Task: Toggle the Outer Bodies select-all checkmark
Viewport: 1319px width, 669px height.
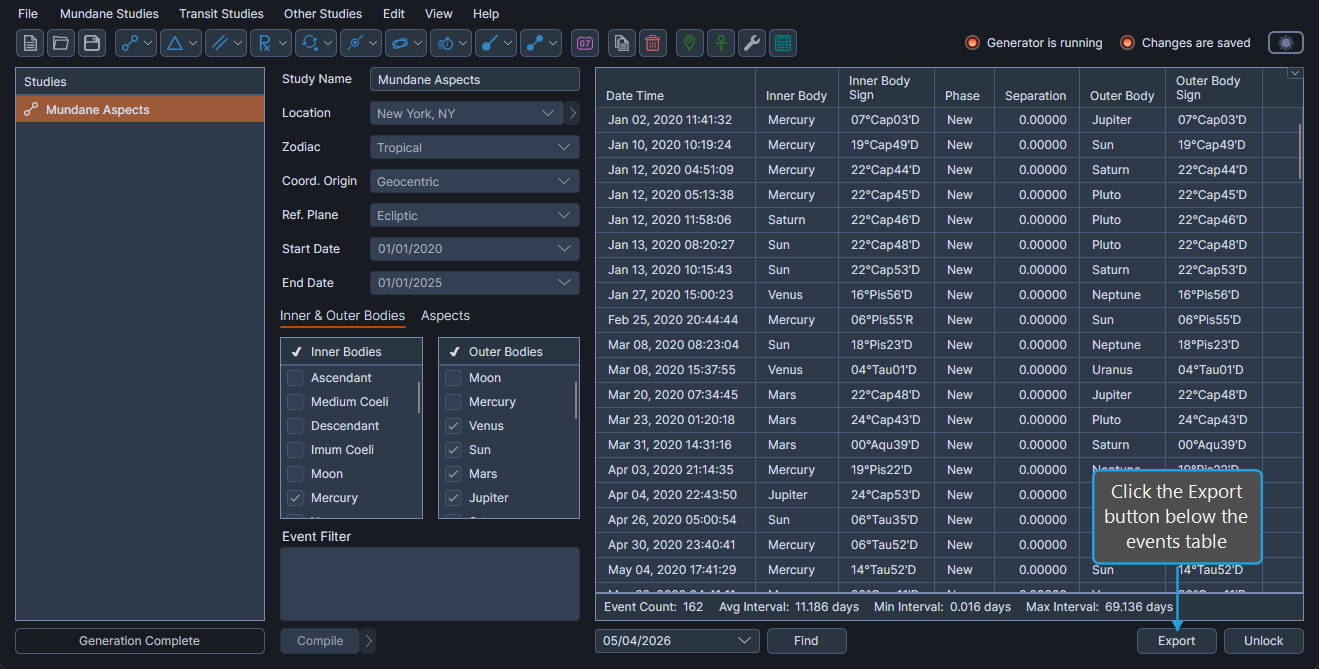Action: coord(455,352)
